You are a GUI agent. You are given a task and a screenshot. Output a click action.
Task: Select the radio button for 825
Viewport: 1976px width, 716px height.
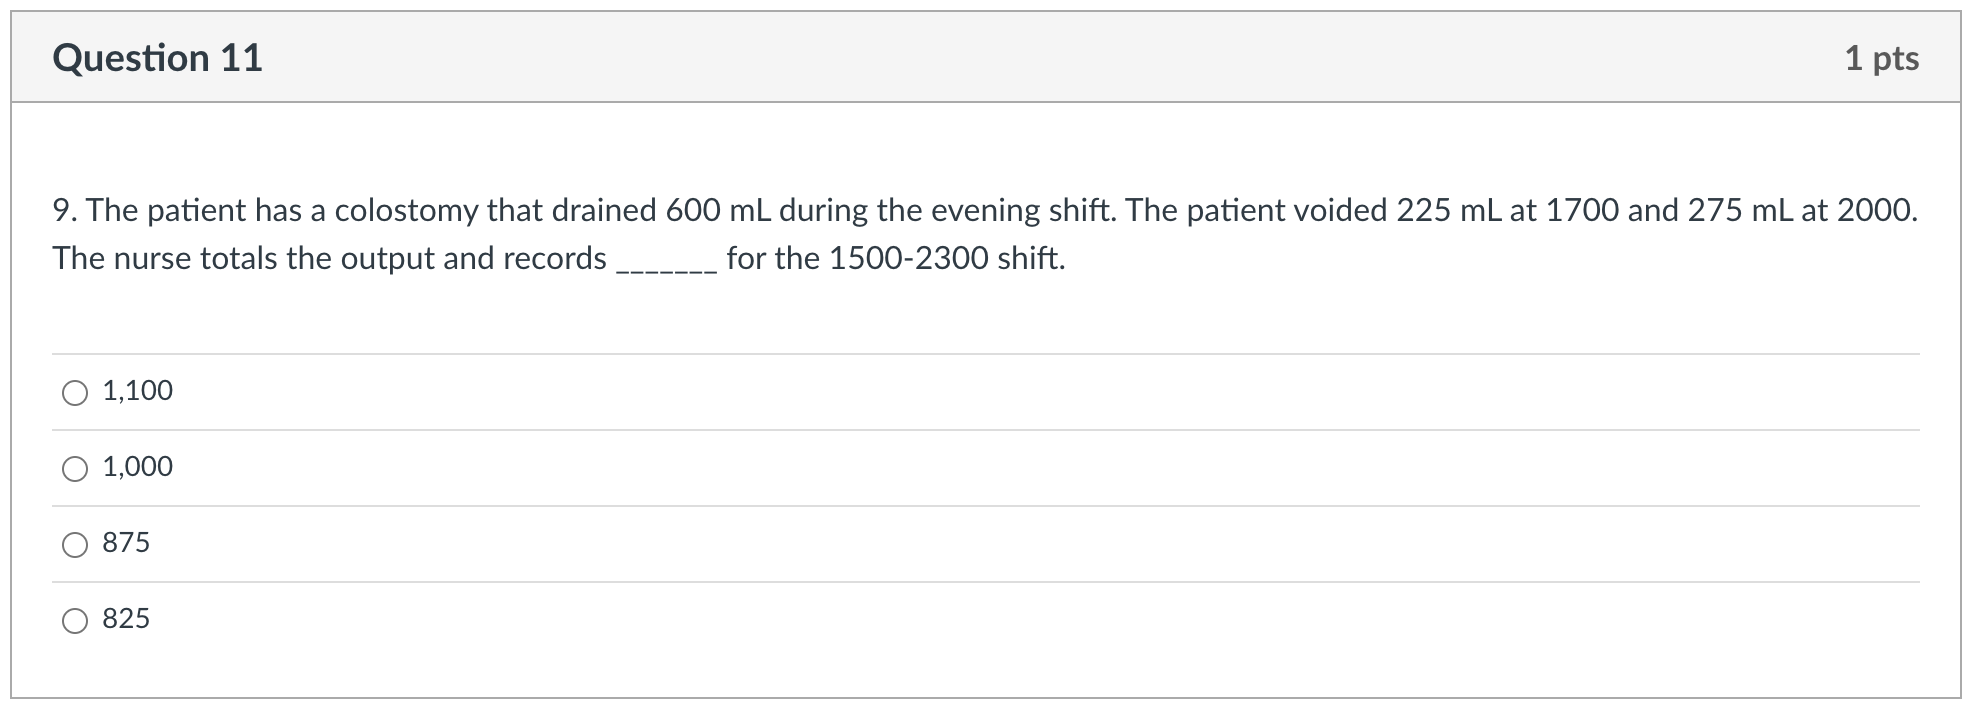[73, 620]
